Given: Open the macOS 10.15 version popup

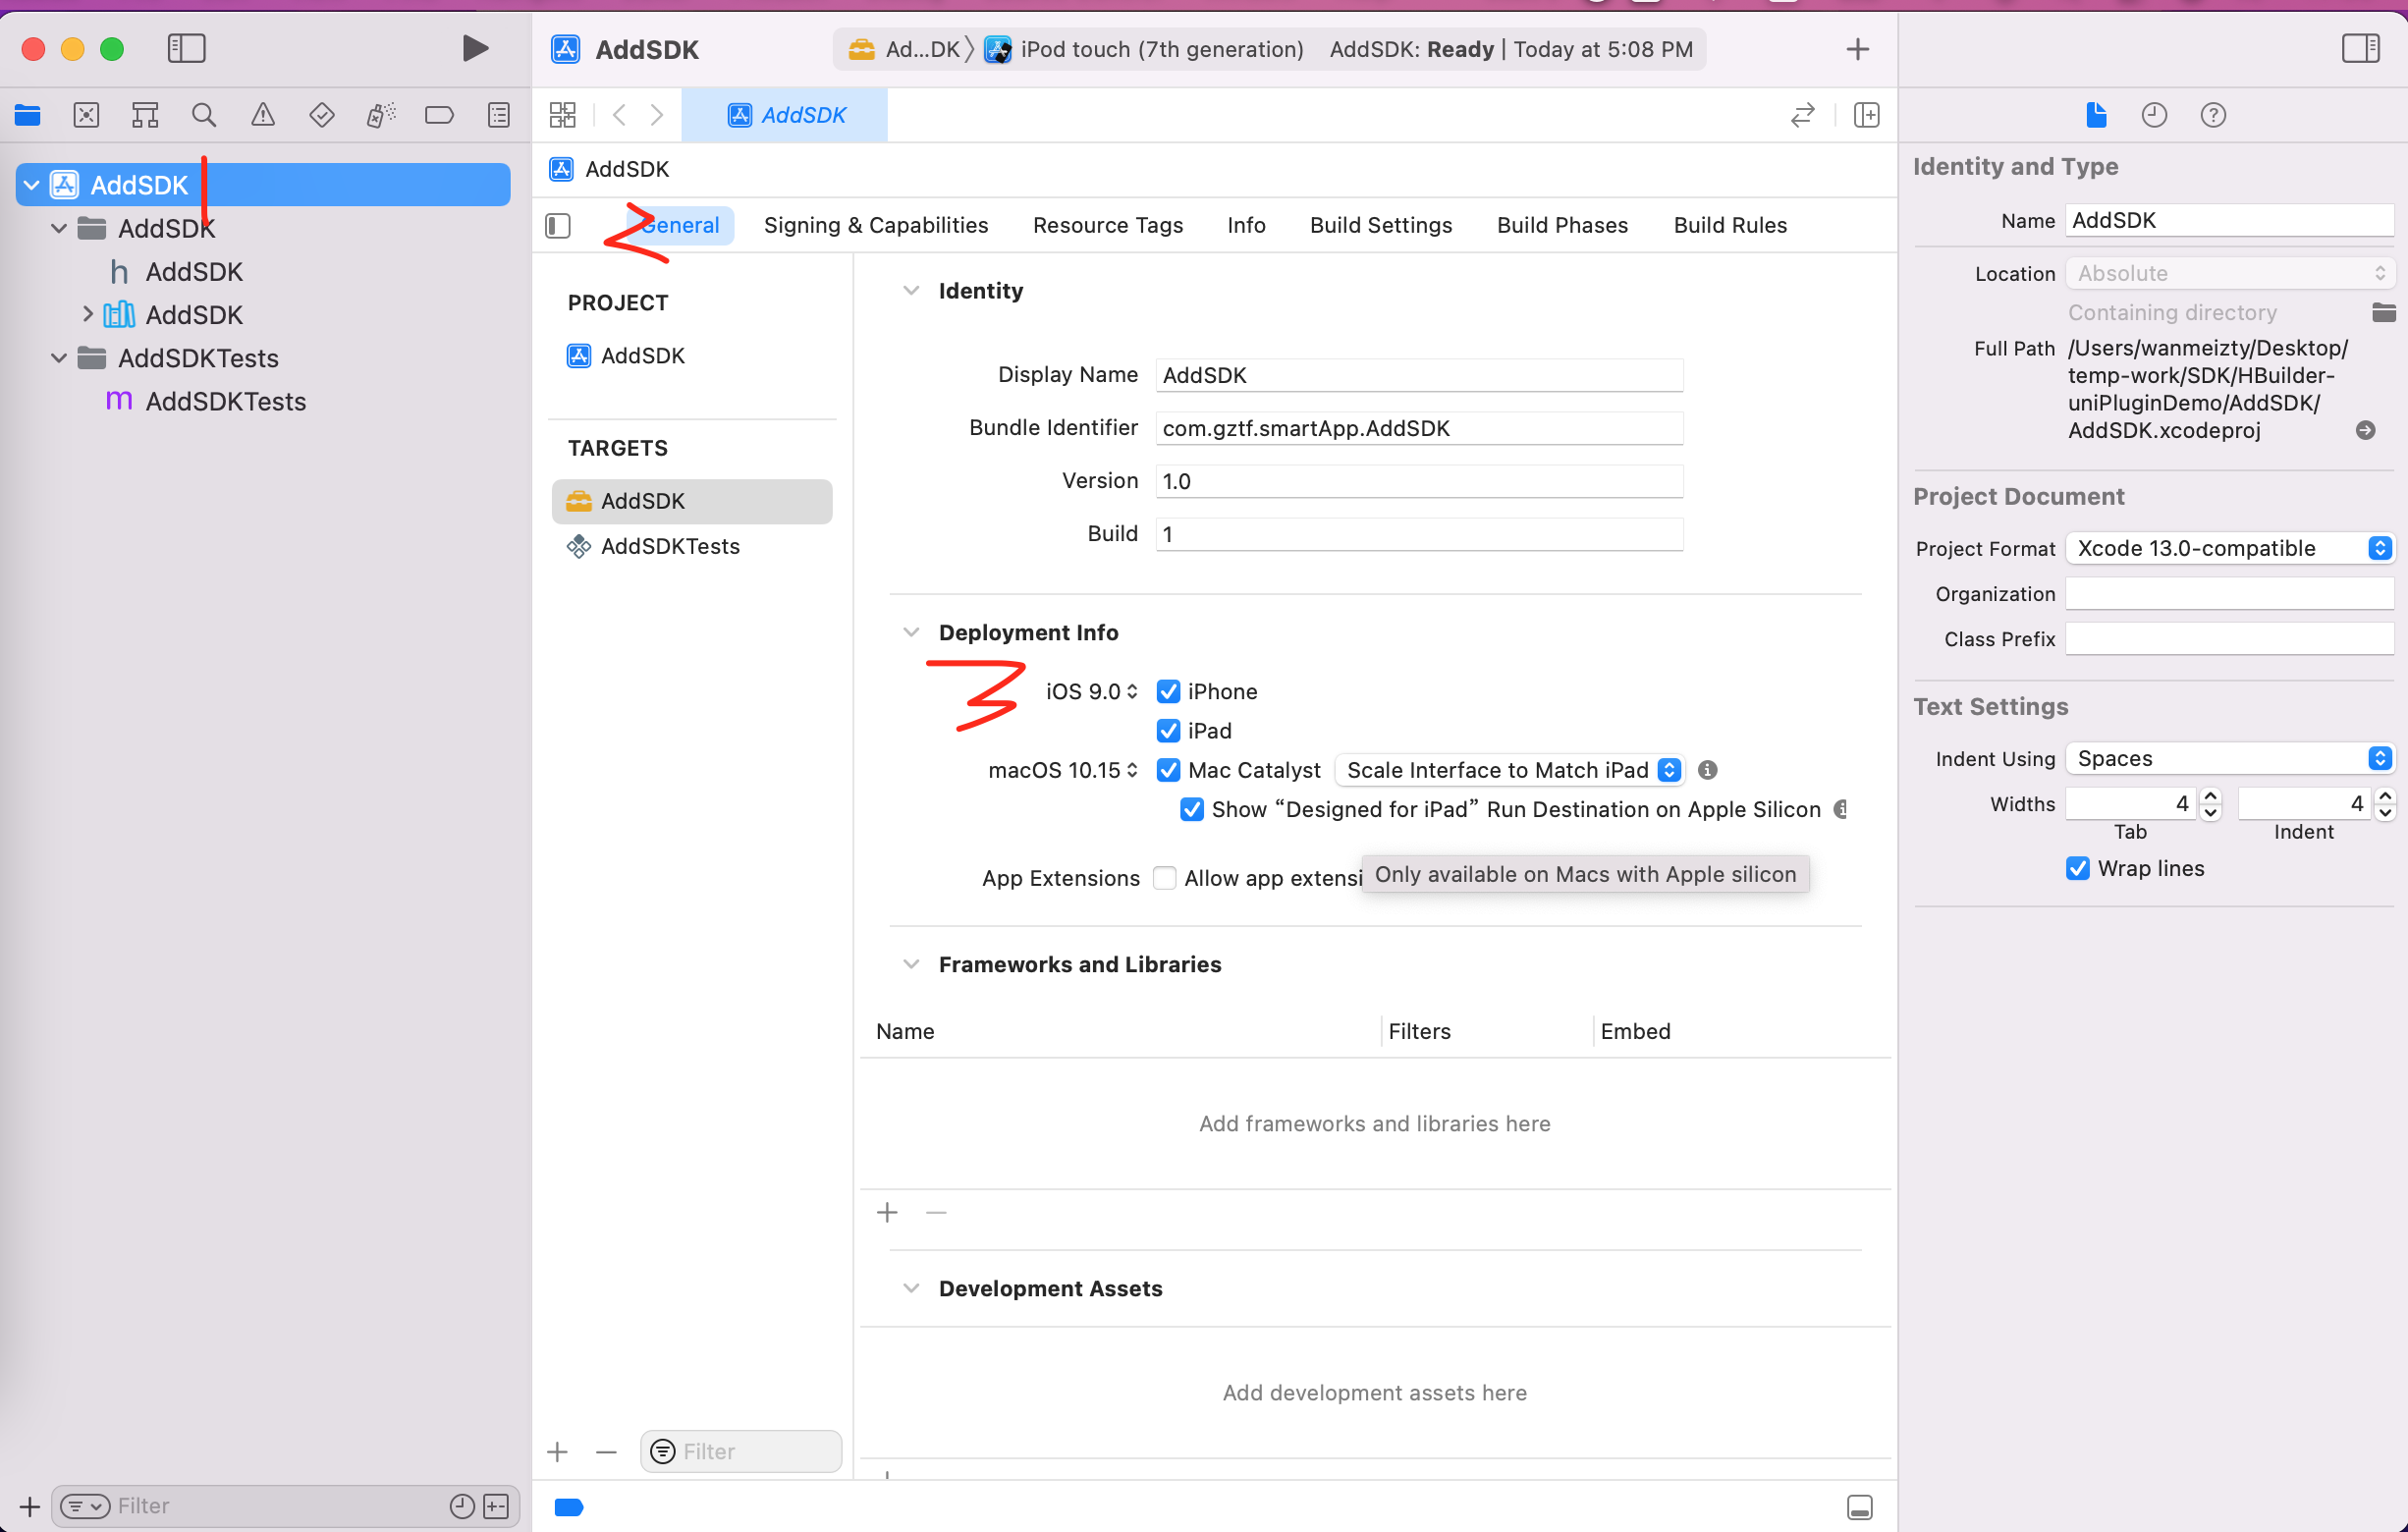Looking at the screenshot, I should tap(1063, 770).
